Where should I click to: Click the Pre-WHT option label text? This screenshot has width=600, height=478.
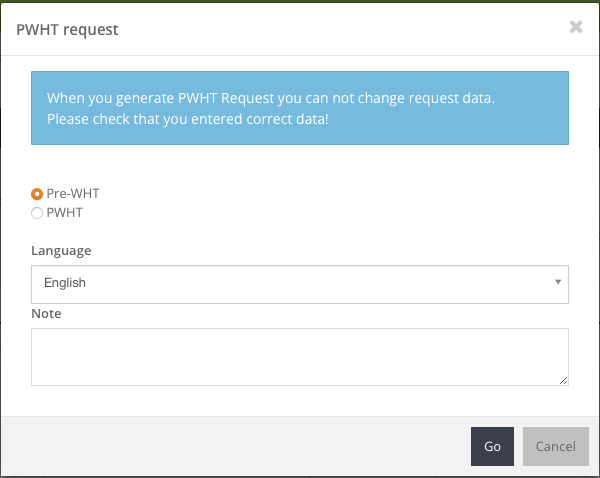pyautogui.click(x=73, y=194)
